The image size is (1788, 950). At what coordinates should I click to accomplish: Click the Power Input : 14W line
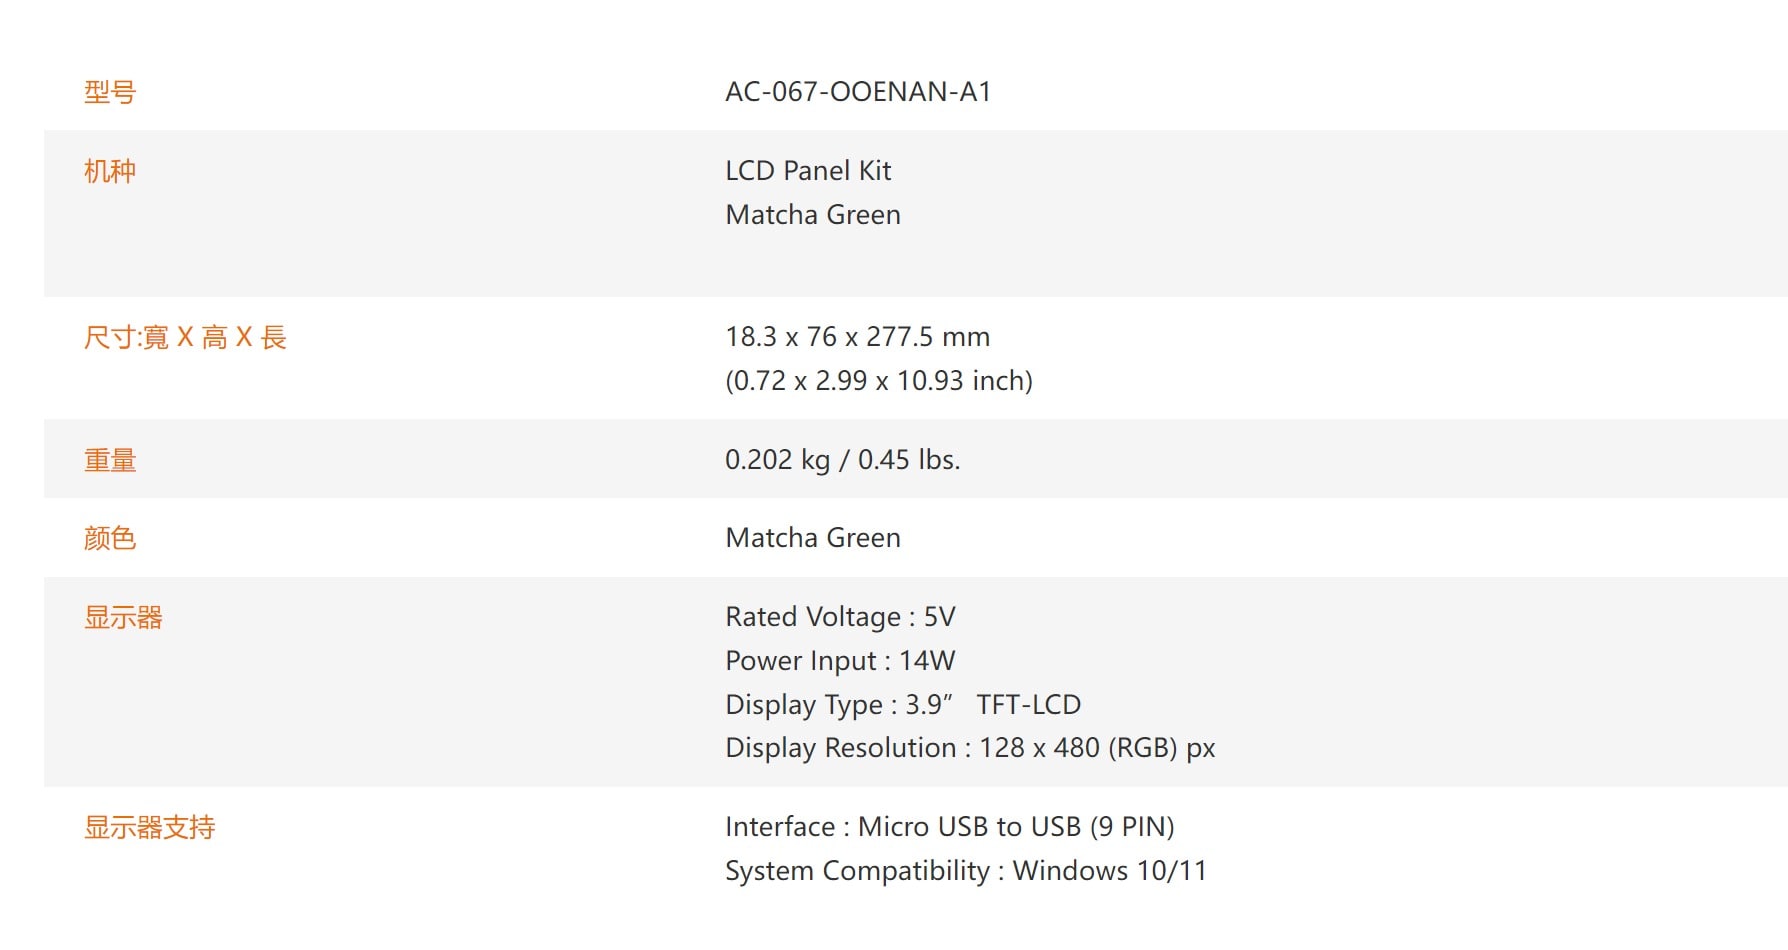(840, 661)
